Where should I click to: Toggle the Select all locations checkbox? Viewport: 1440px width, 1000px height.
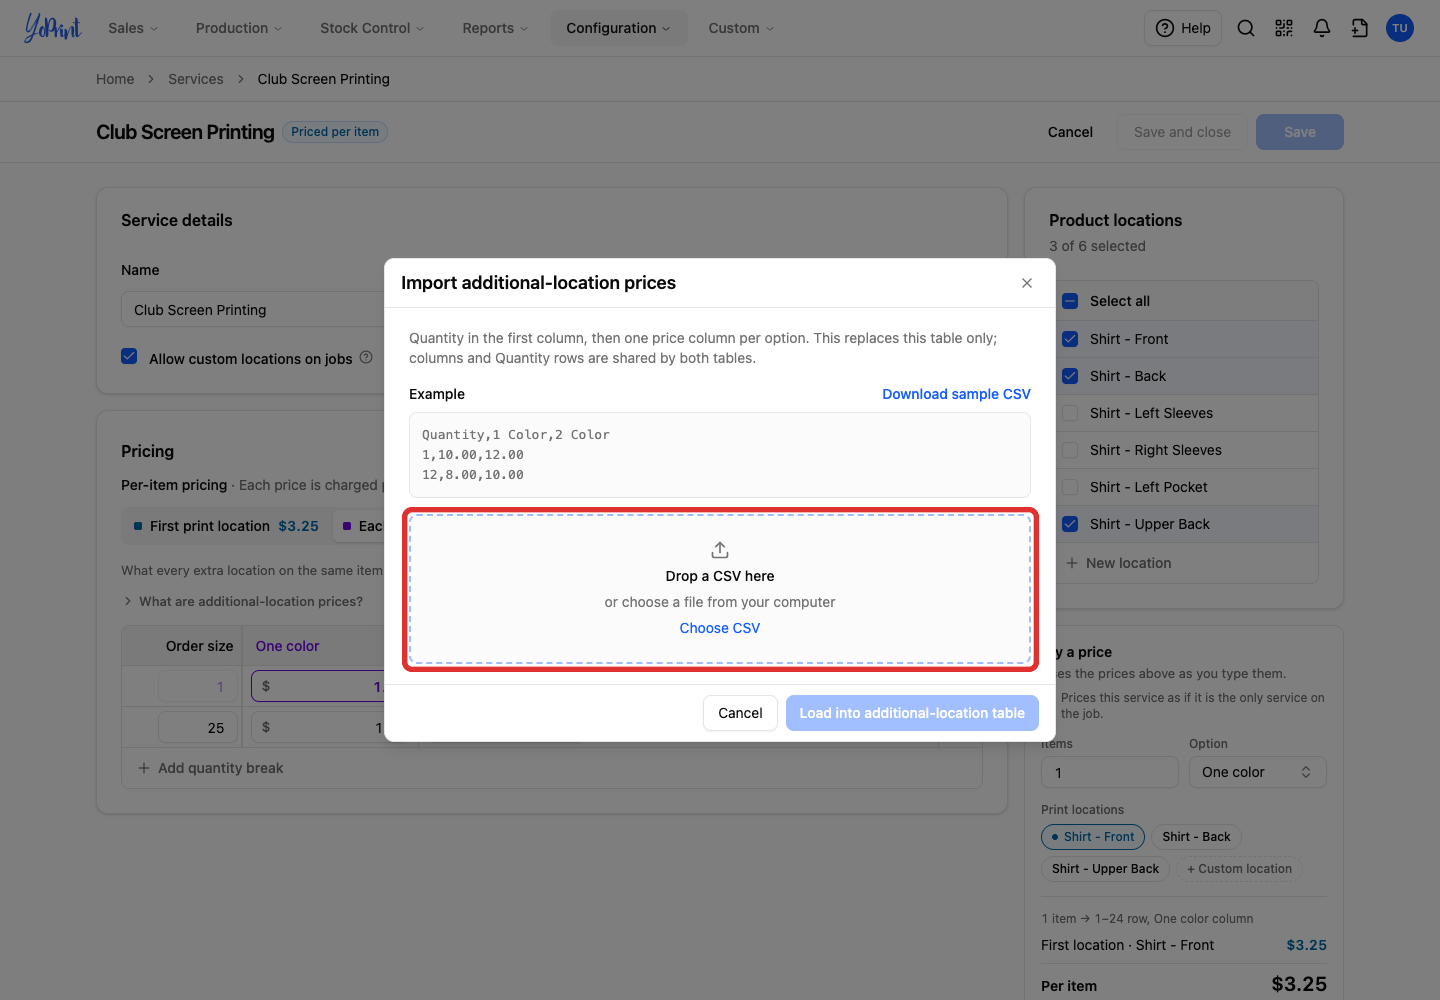[1070, 301]
